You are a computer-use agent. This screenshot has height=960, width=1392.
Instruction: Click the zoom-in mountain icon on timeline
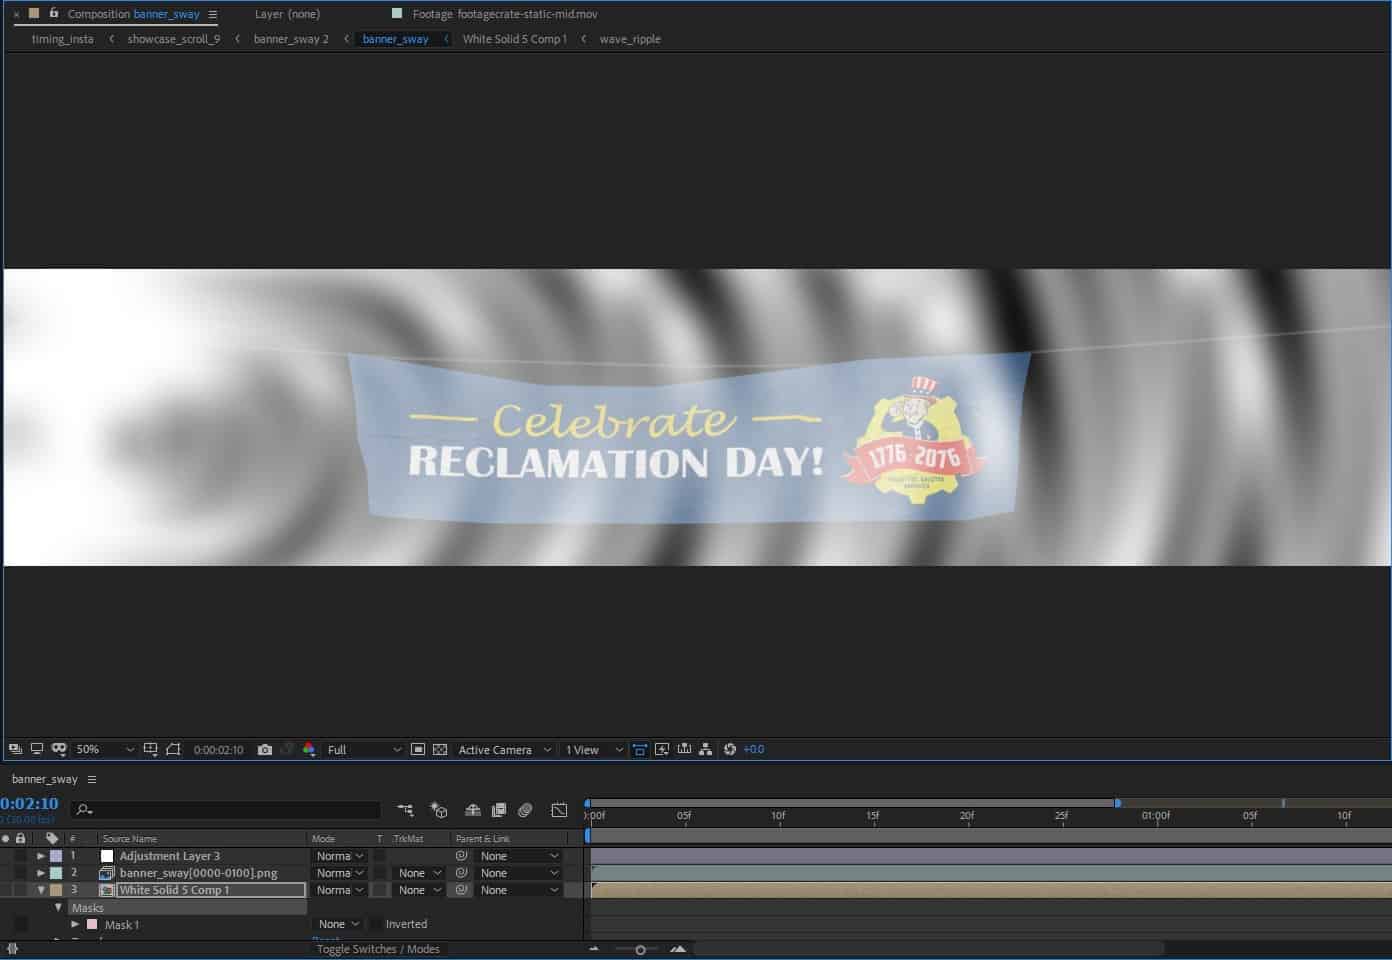click(x=678, y=949)
